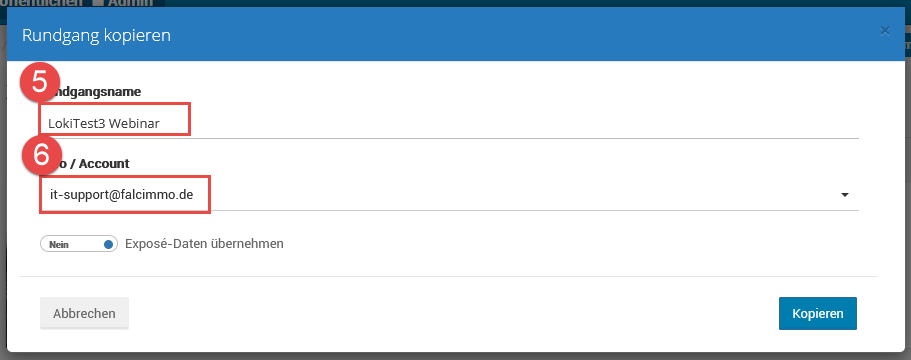Click the blue toggle knob for Exposé-Daten
This screenshot has height=360, width=911.
click(x=108, y=244)
